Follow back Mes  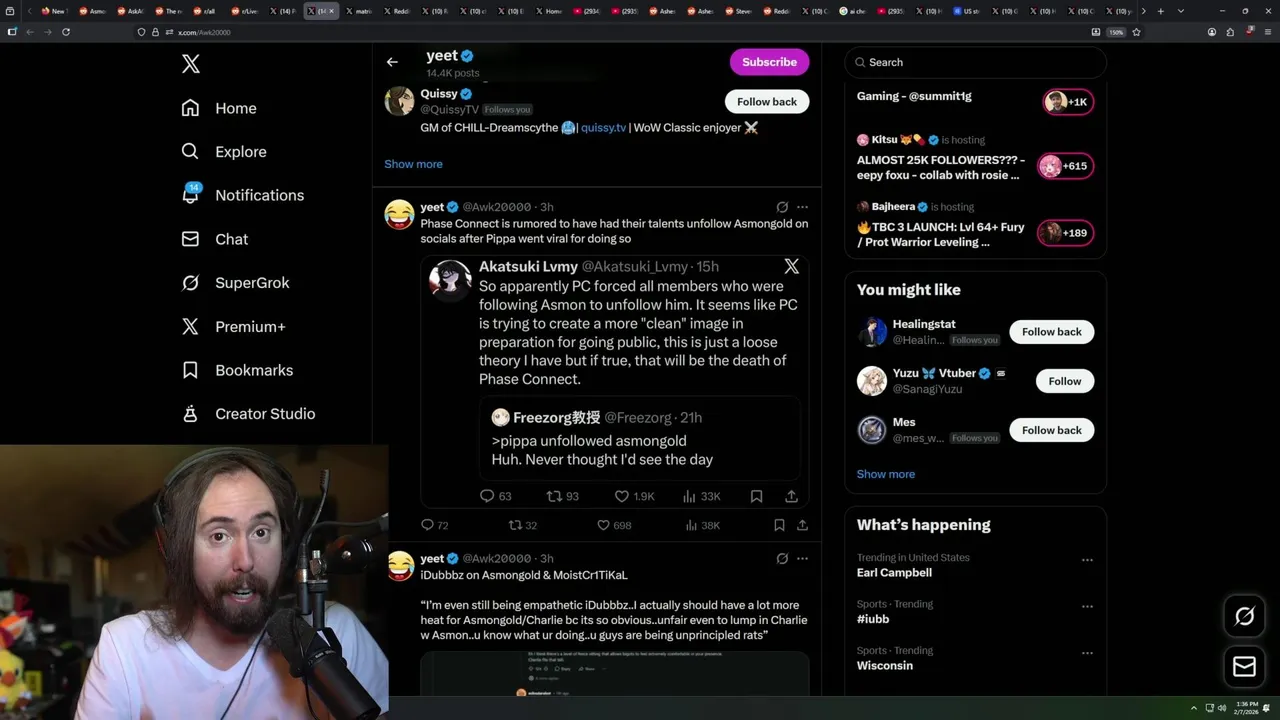click(1051, 430)
